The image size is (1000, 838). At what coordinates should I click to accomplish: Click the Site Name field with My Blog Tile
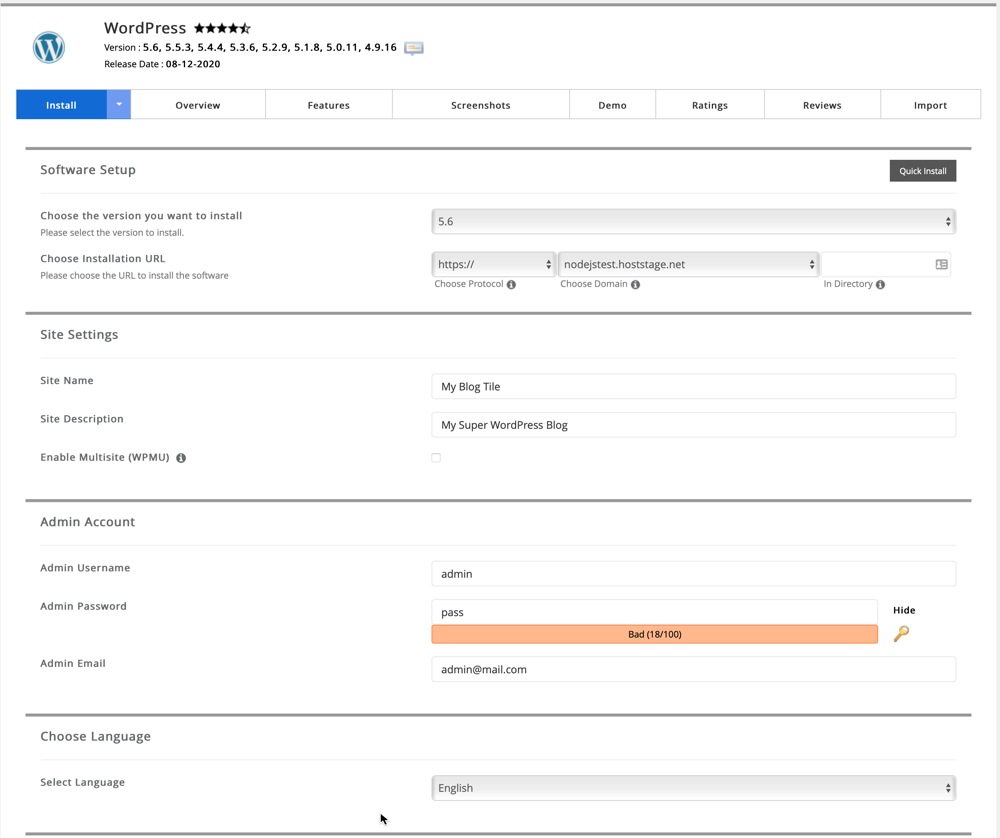click(693, 386)
